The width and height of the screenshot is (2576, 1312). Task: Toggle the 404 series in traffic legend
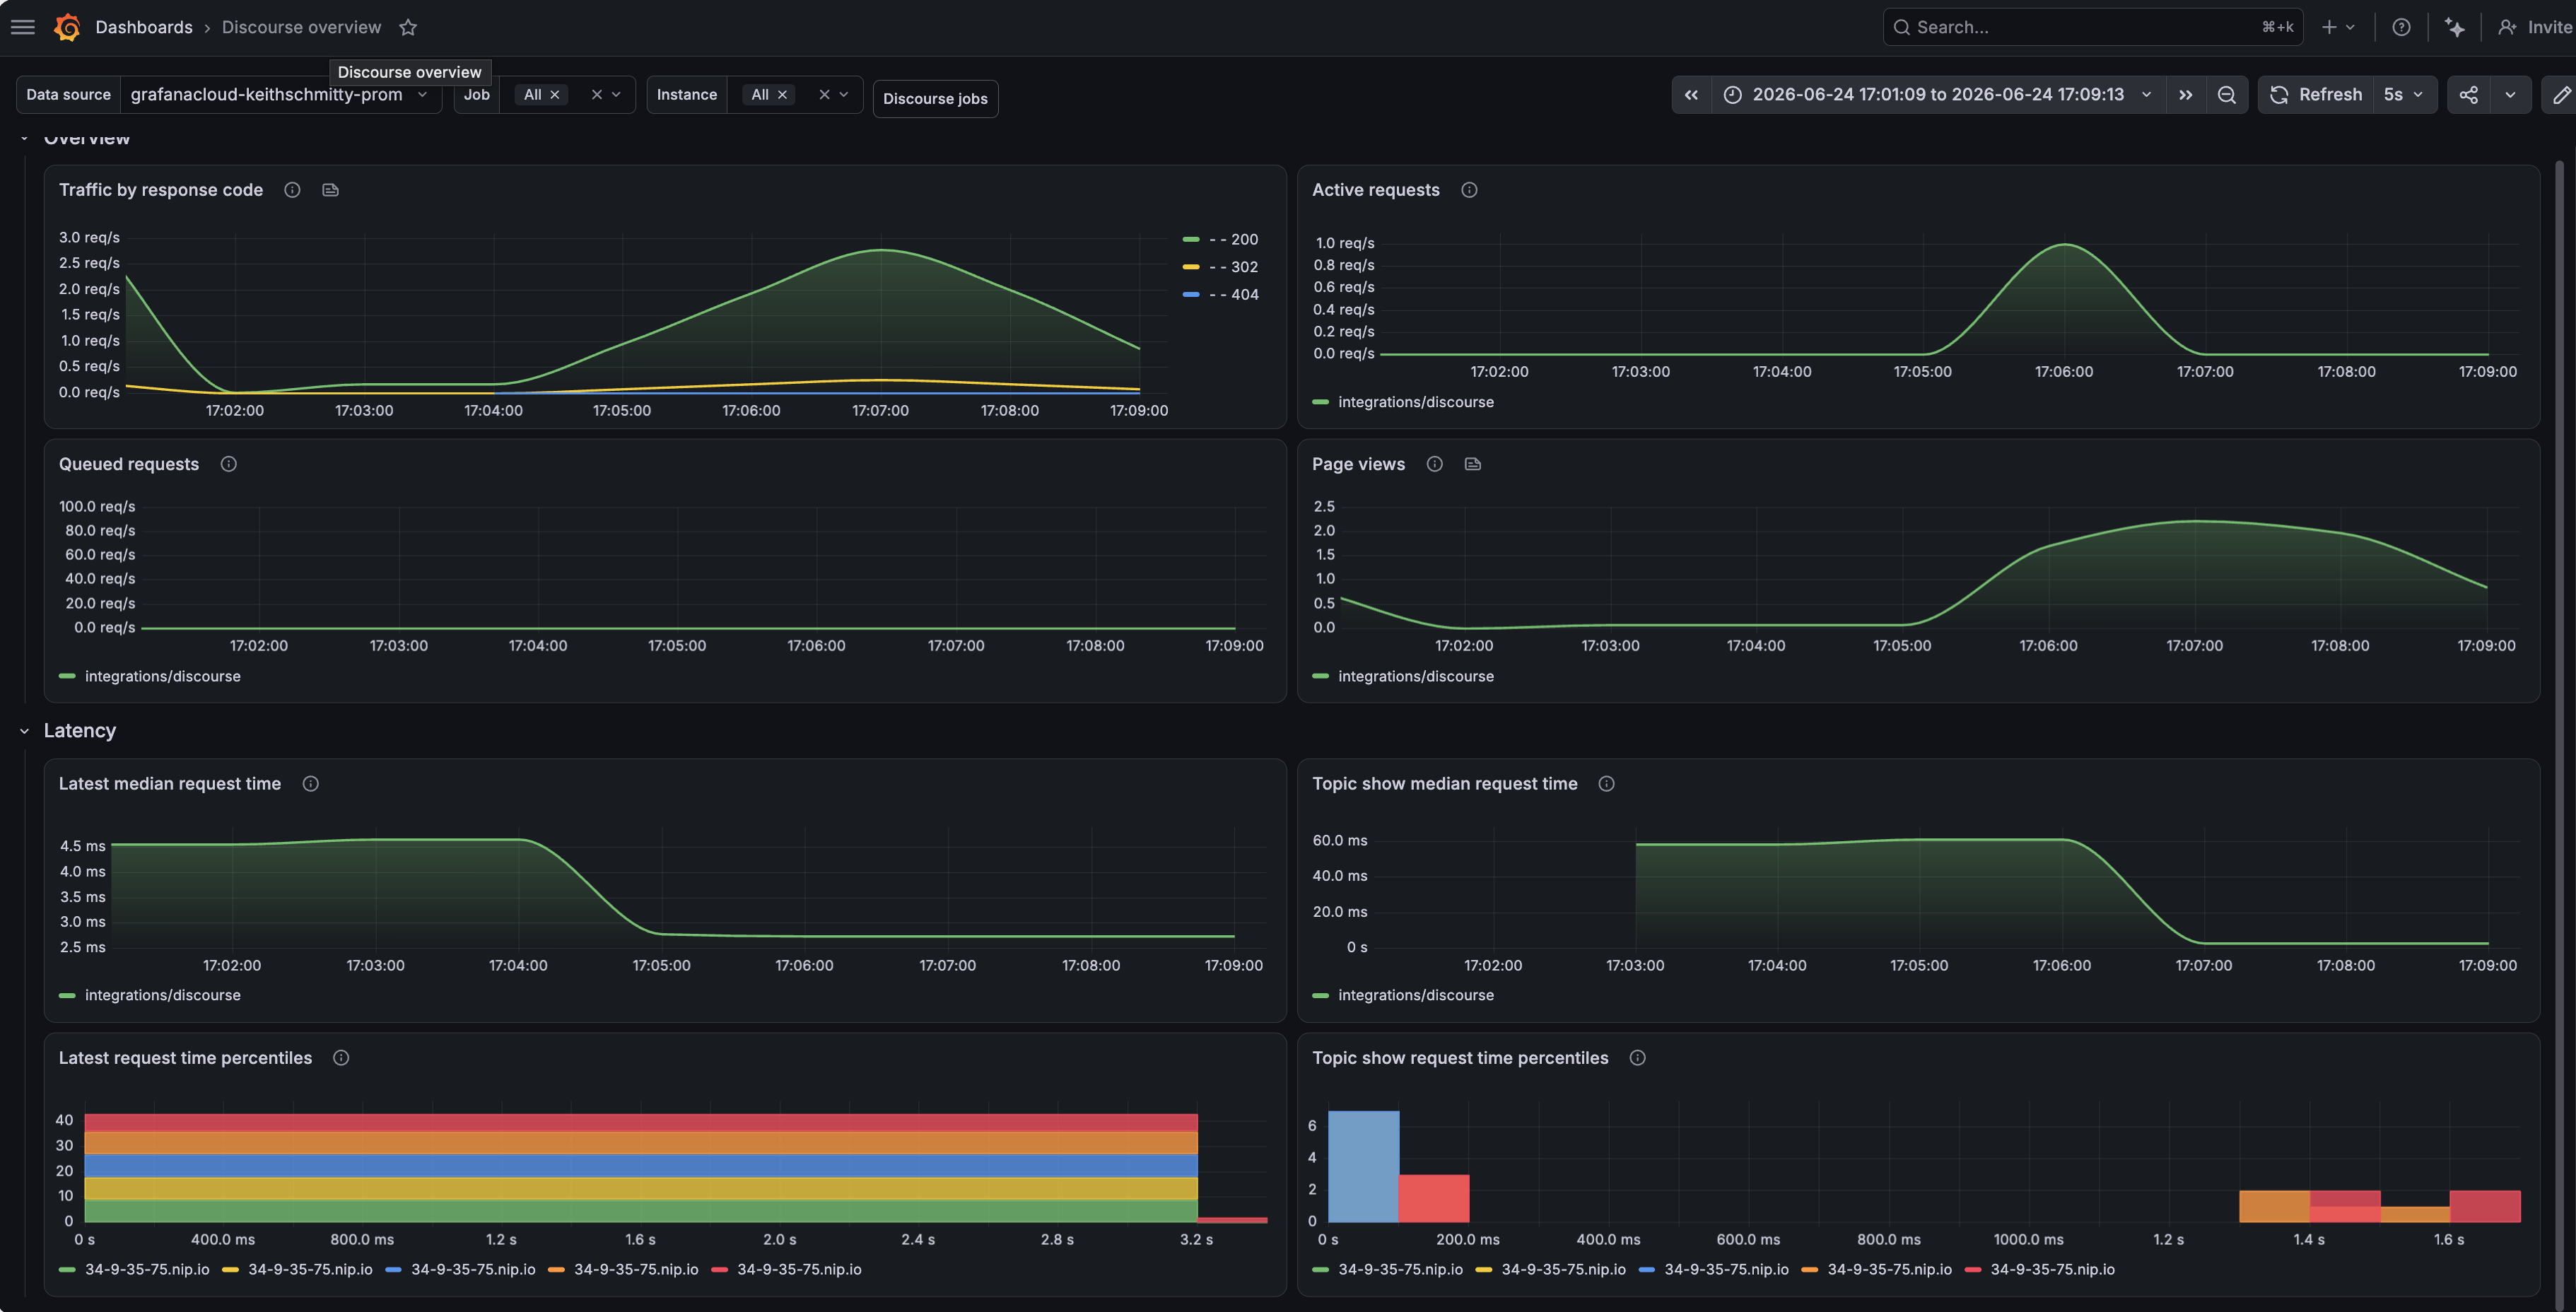[1234, 294]
